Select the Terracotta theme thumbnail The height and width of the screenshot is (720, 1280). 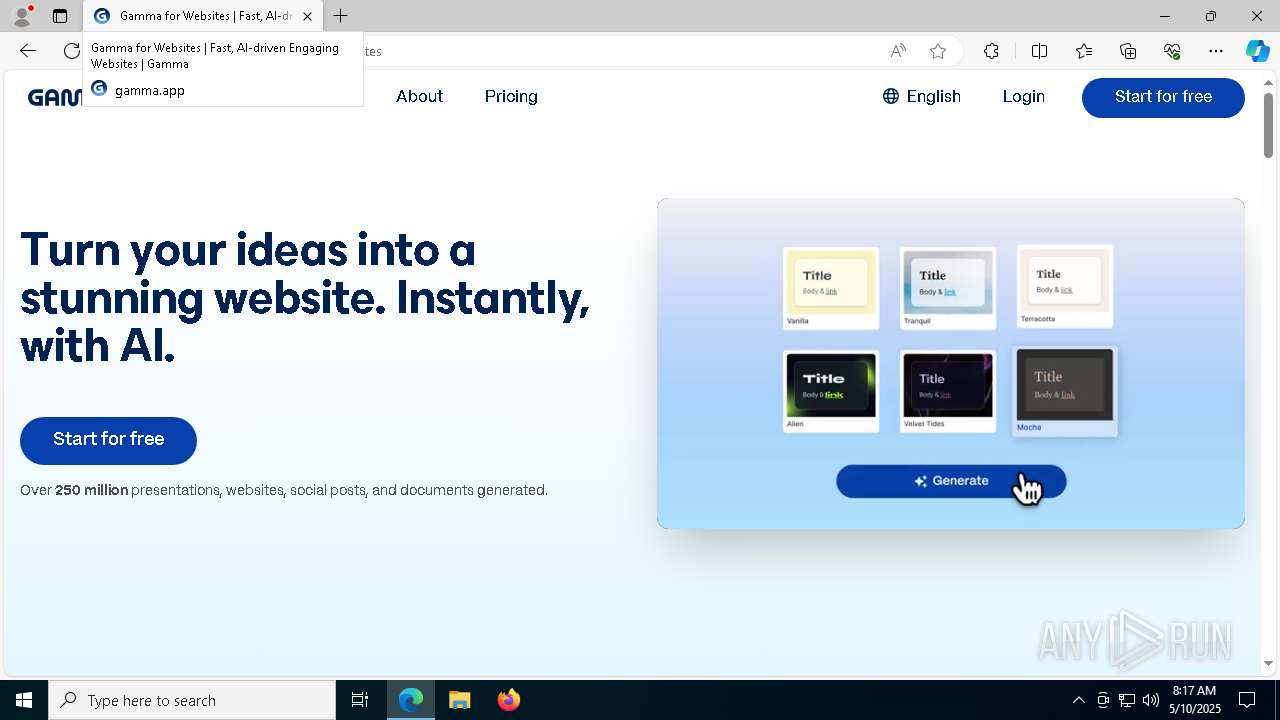tap(1065, 286)
